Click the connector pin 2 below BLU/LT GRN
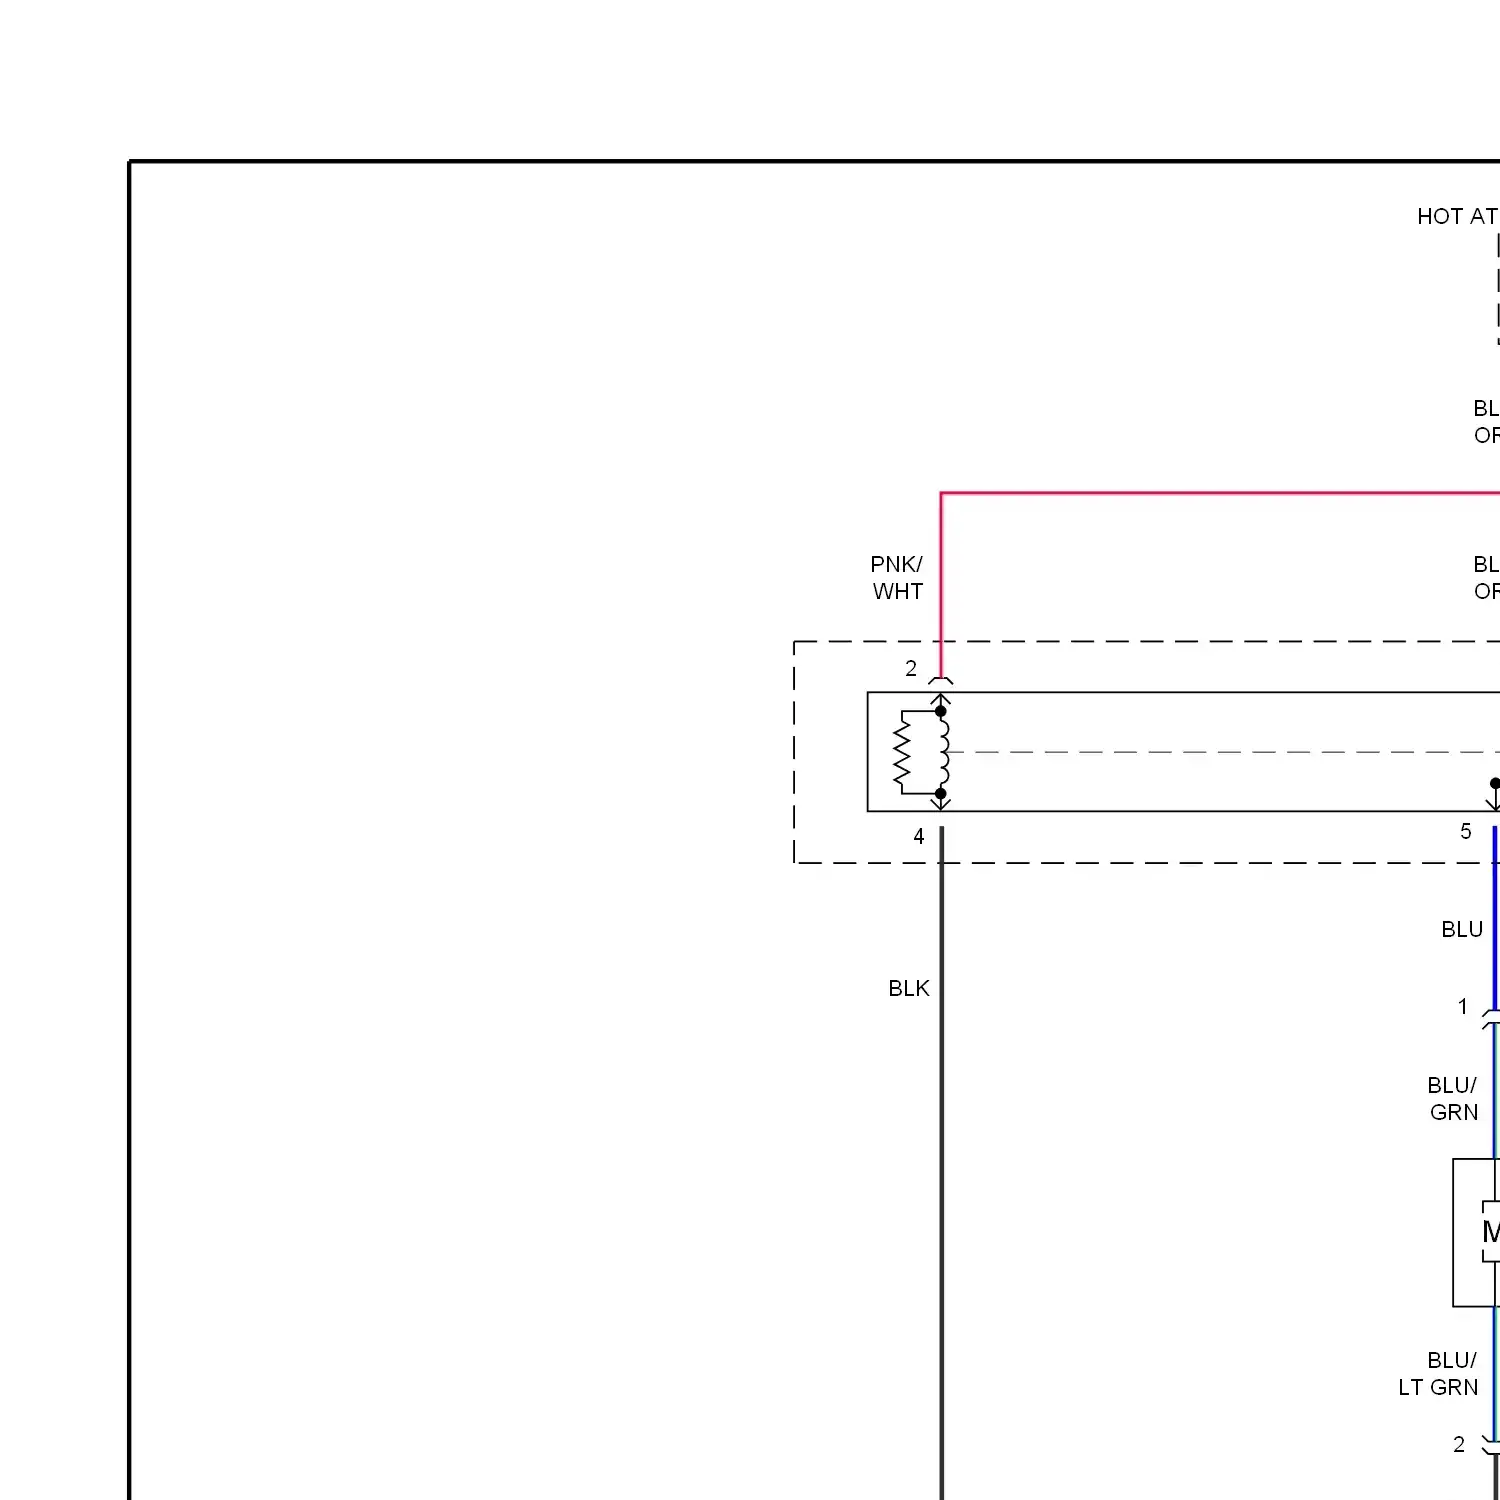Viewport: 1500px width, 1500px height. pos(1459,1444)
